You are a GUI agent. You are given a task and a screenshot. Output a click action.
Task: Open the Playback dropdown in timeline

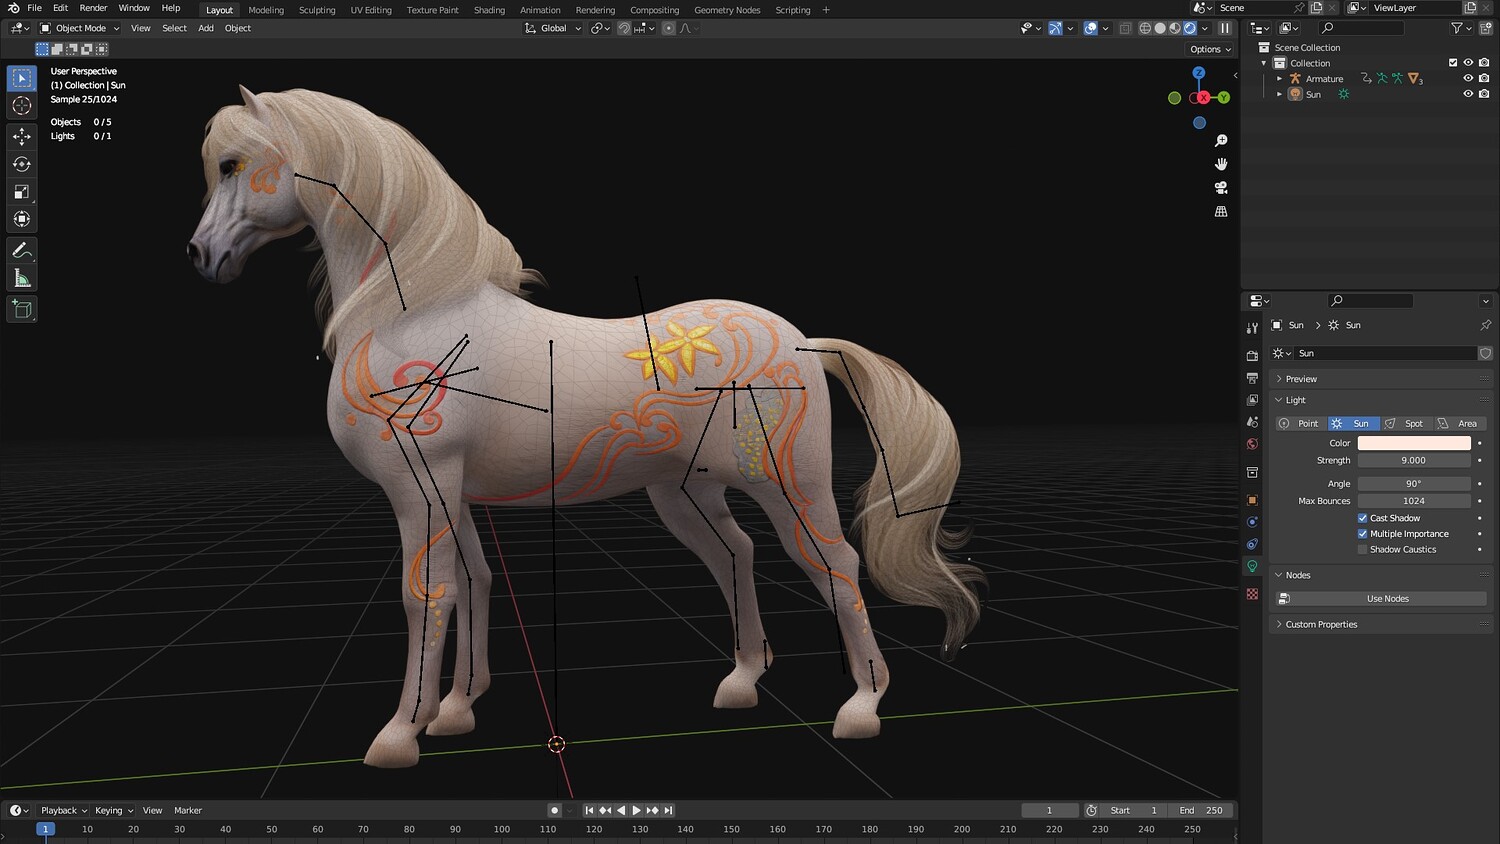tap(64, 810)
